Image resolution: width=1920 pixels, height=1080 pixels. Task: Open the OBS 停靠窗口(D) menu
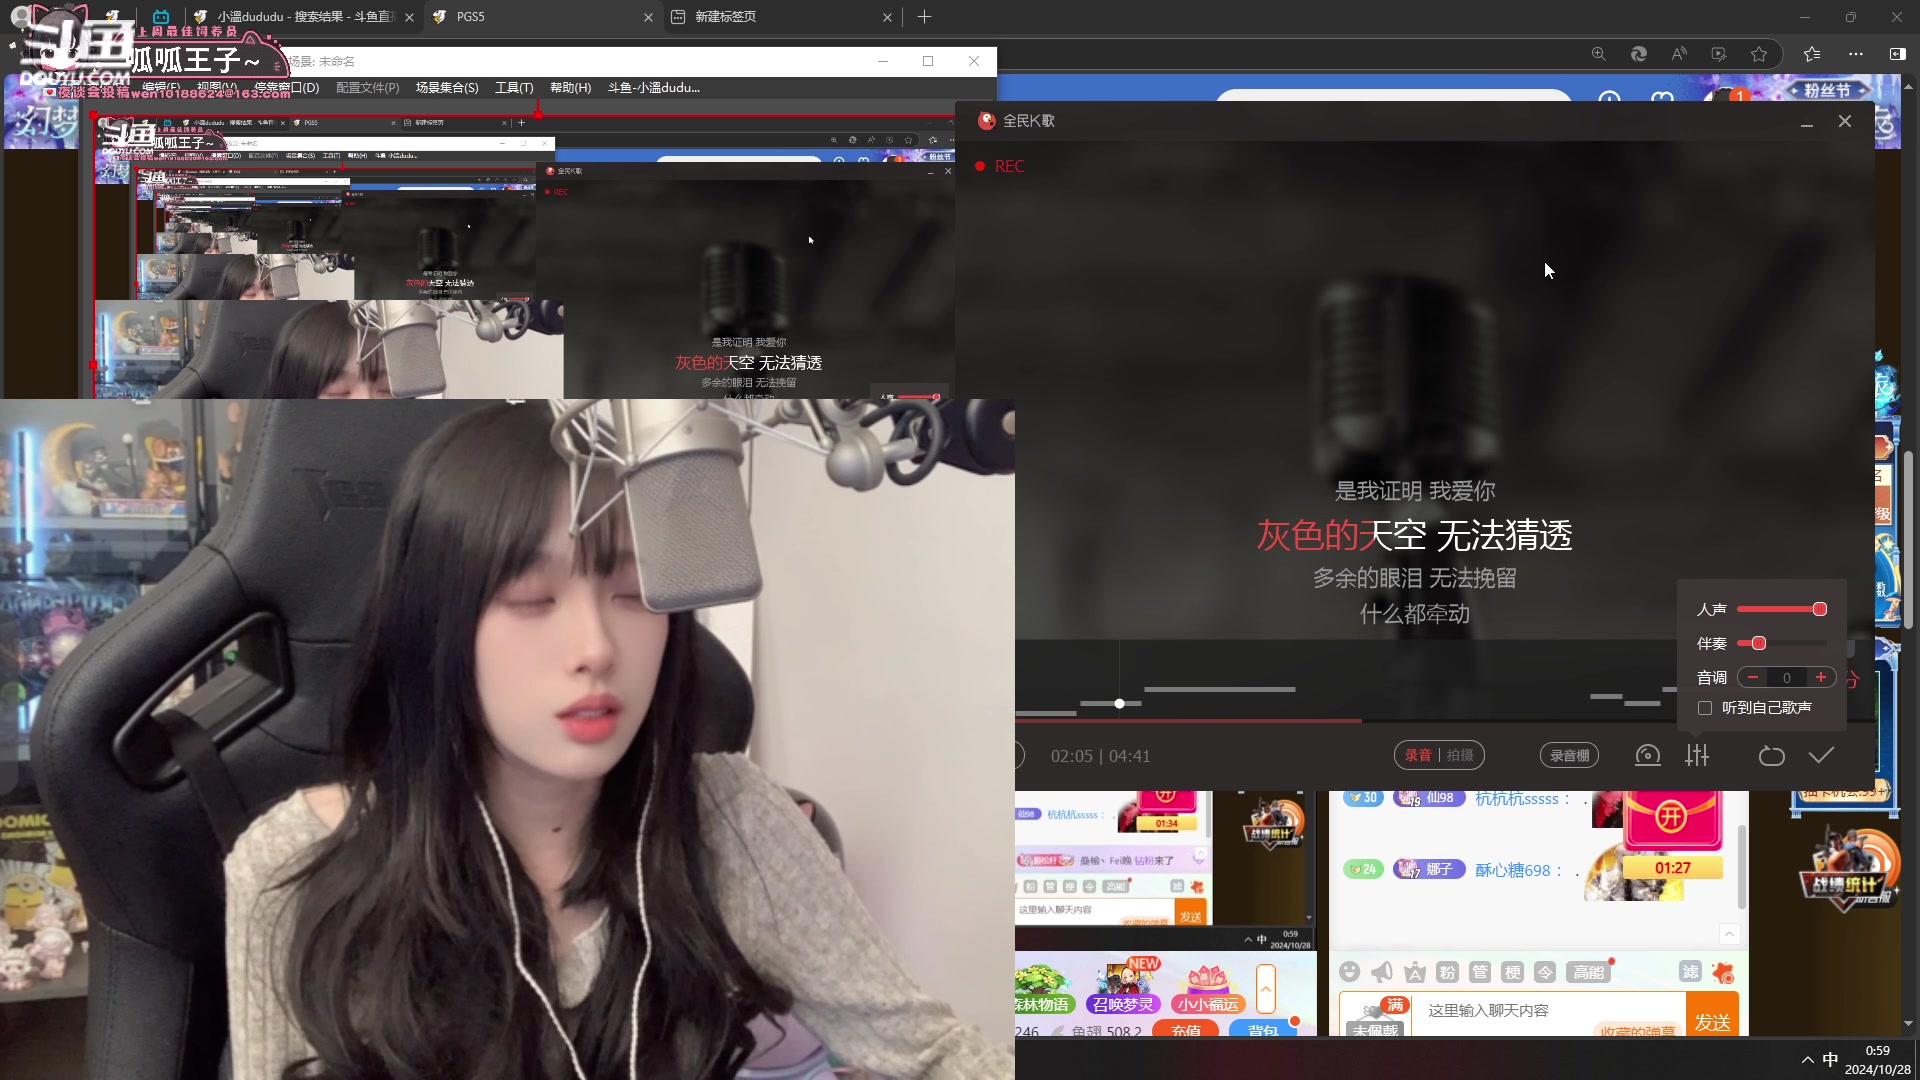tap(286, 88)
